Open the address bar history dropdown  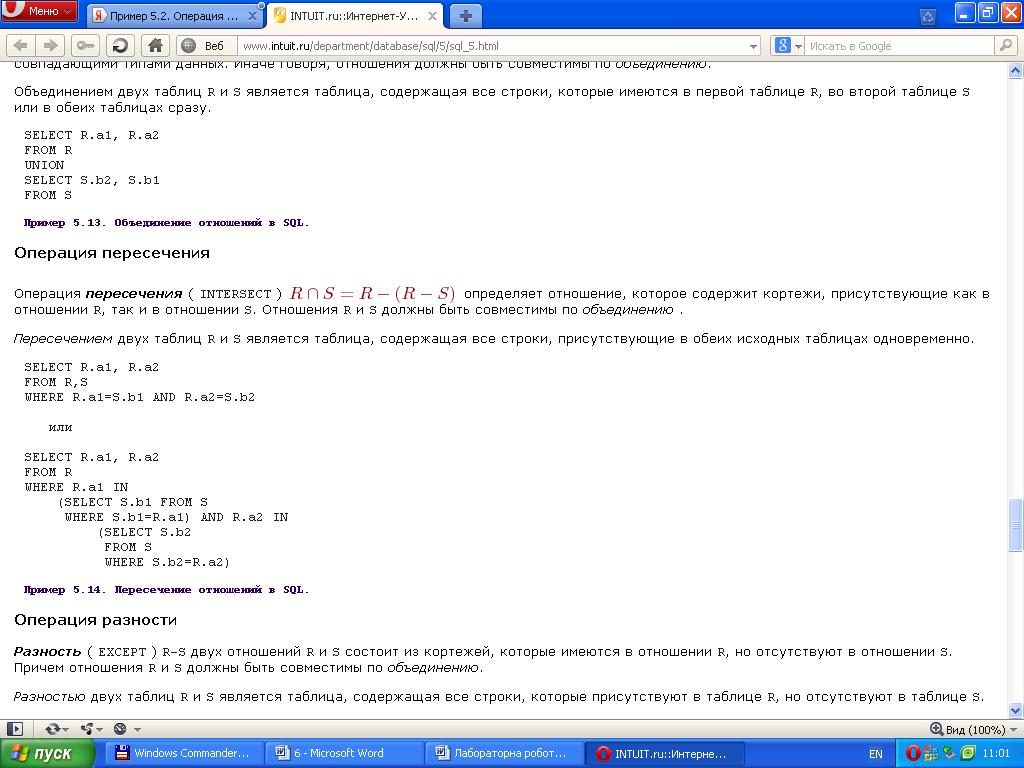pos(754,46)
